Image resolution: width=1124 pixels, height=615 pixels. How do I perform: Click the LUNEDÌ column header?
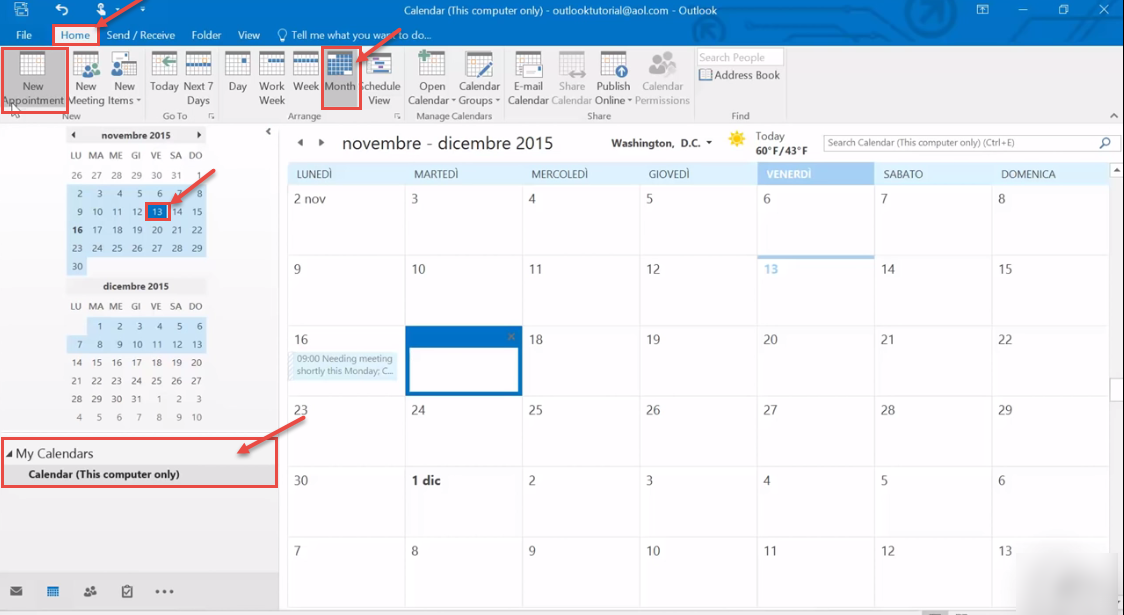coord(346,174)
